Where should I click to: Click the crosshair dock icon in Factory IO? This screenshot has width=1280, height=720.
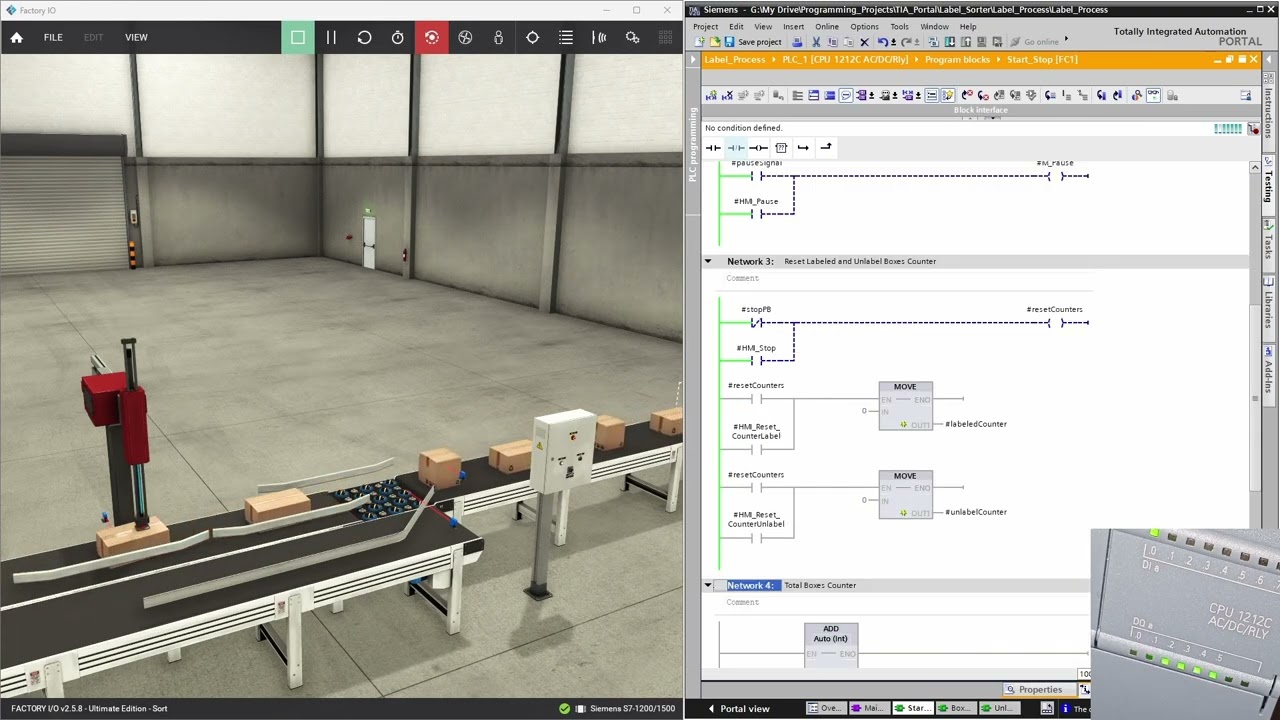tap(532, 37)
